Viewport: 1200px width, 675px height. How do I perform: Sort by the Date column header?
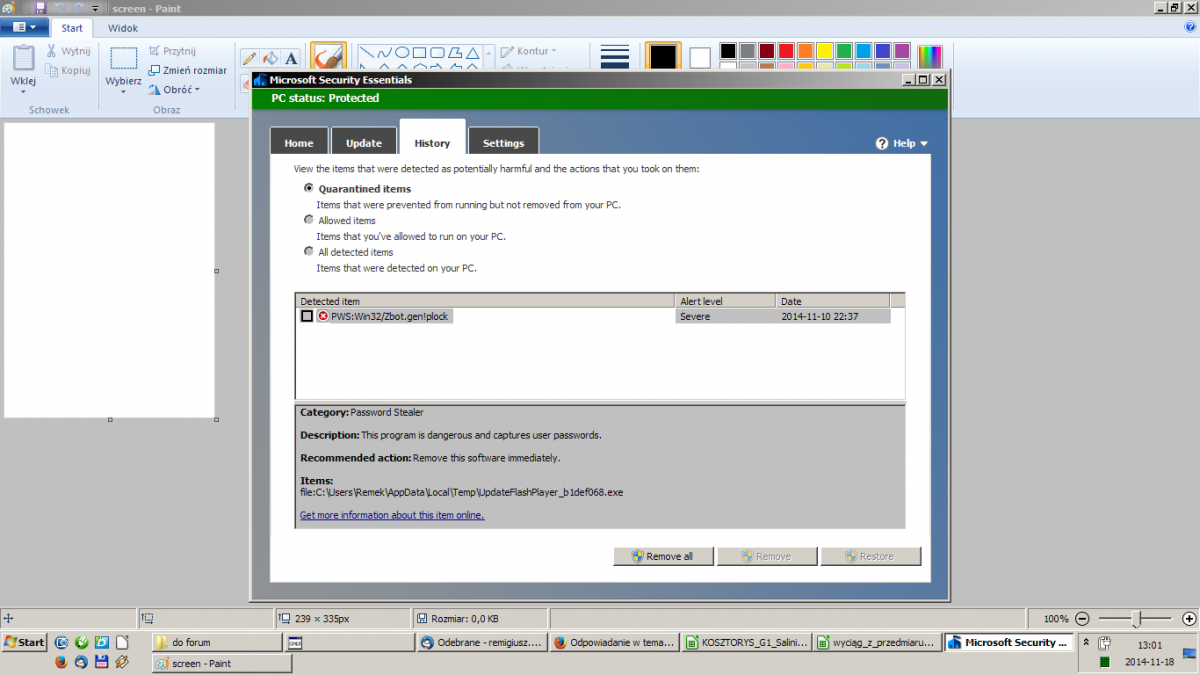point(832,301)
